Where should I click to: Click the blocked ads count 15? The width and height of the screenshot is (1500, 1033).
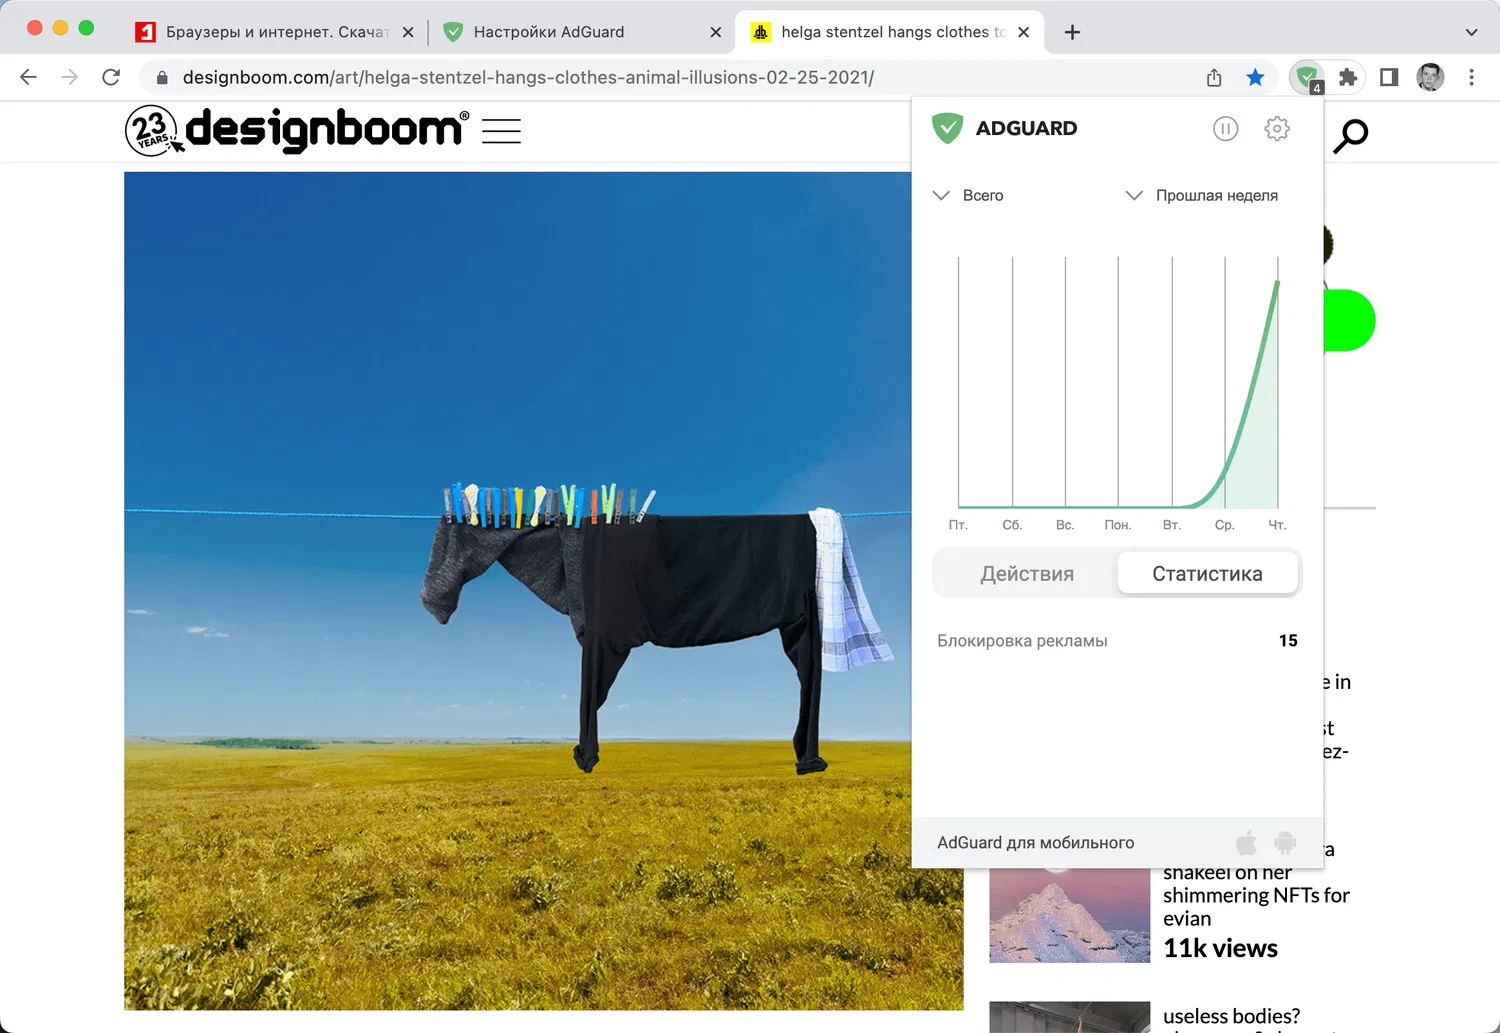(x=1288, y=641)
